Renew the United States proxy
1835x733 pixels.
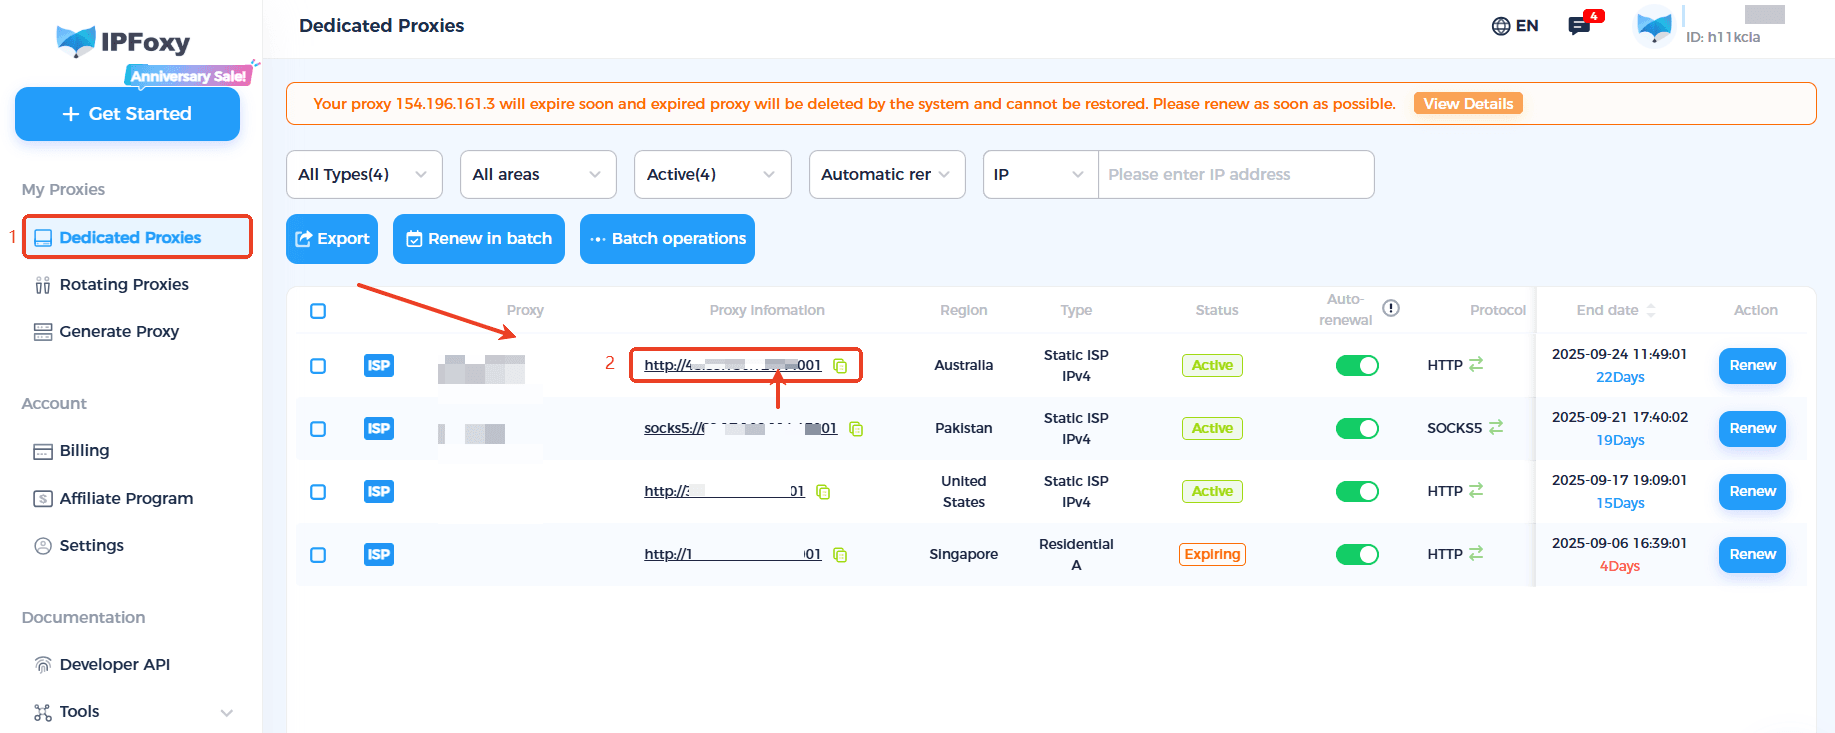1752,492
